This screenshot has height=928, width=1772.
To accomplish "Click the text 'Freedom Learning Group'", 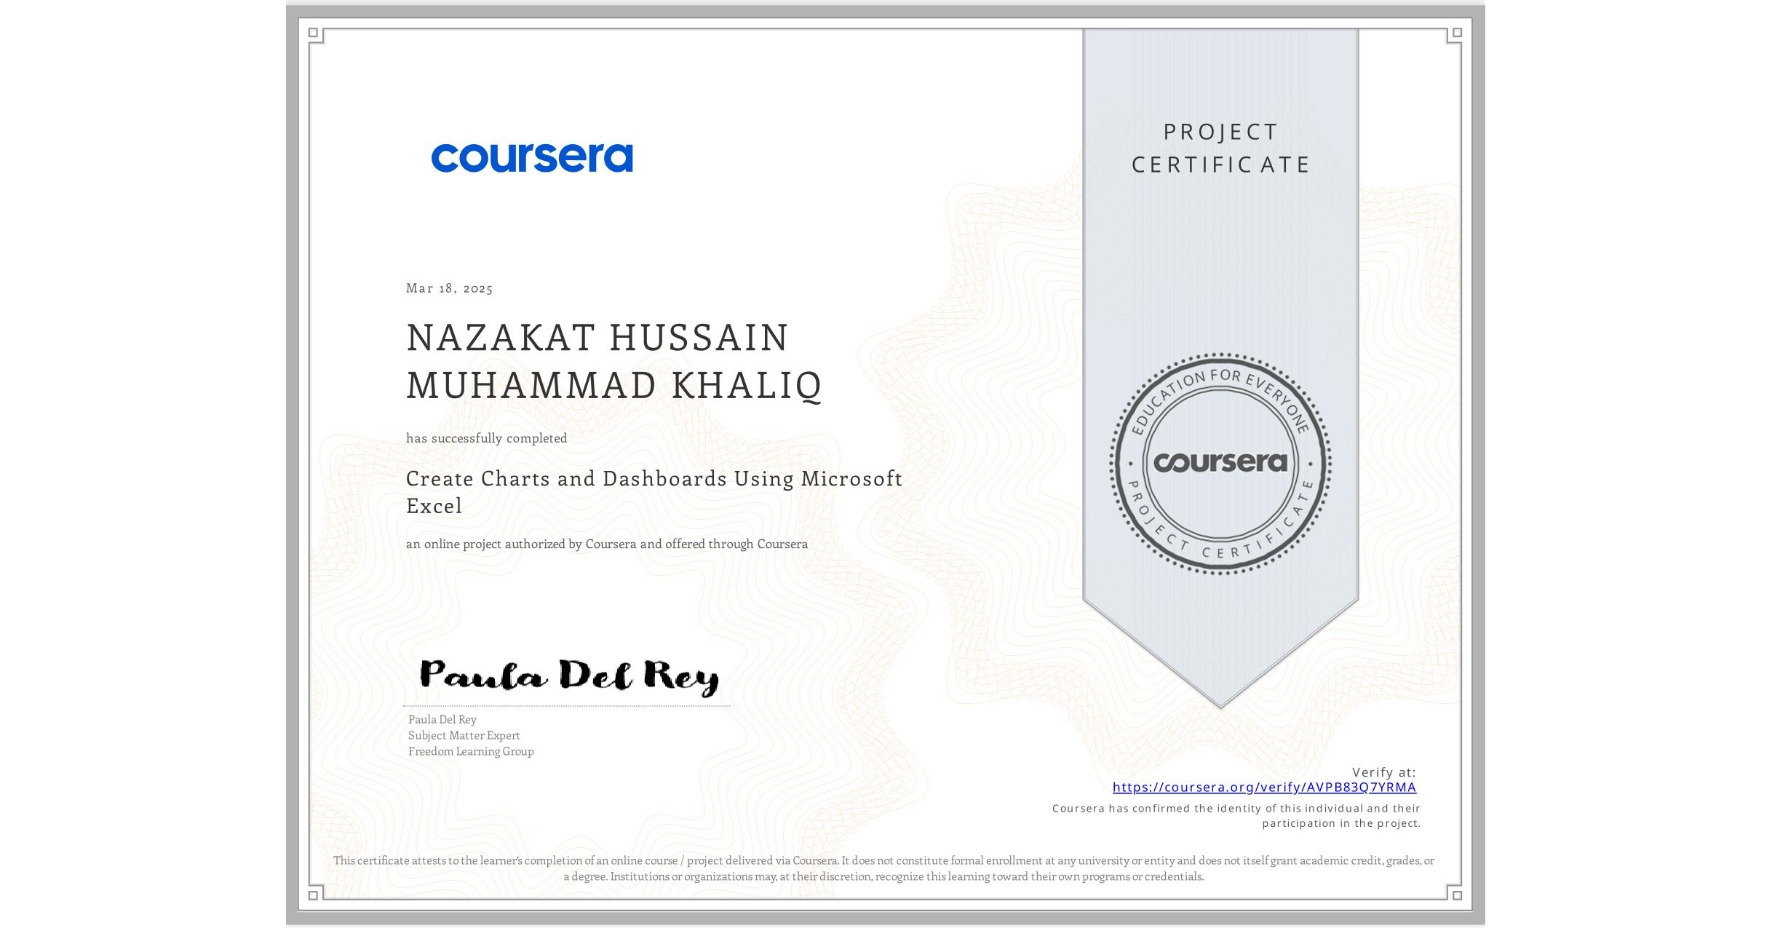I will [x=471, y=751].
